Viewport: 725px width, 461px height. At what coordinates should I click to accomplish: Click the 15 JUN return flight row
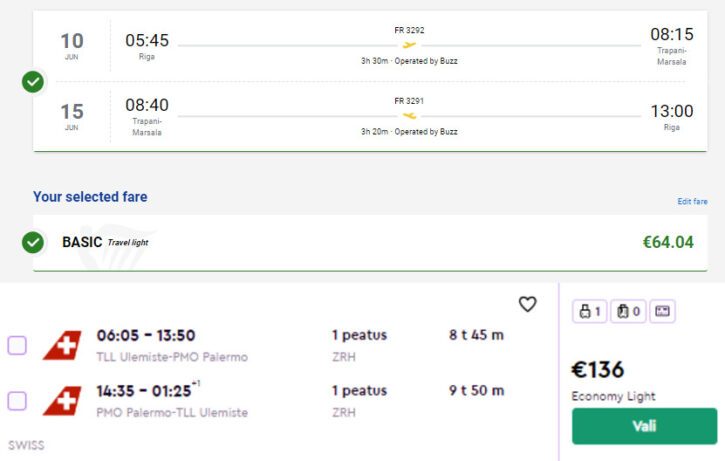370,116
